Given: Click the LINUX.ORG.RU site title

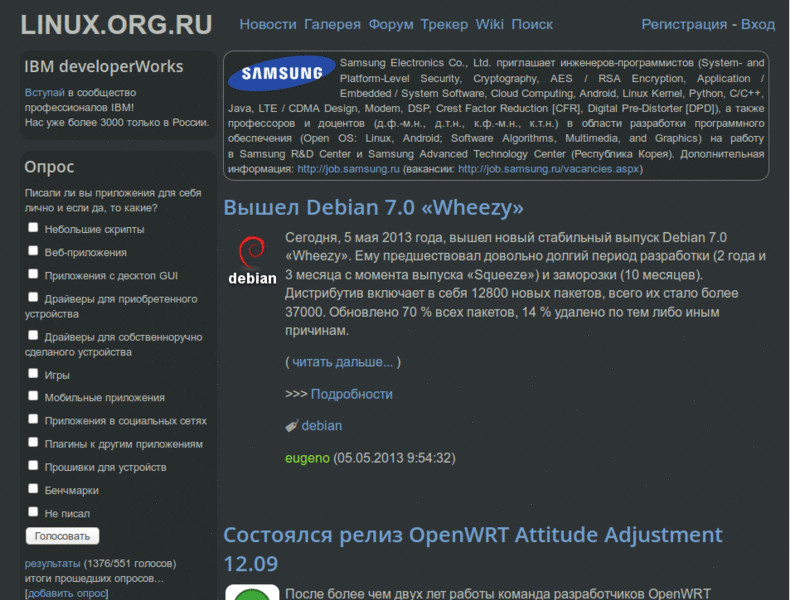Looking at the screenshot, I should (116, 25).
